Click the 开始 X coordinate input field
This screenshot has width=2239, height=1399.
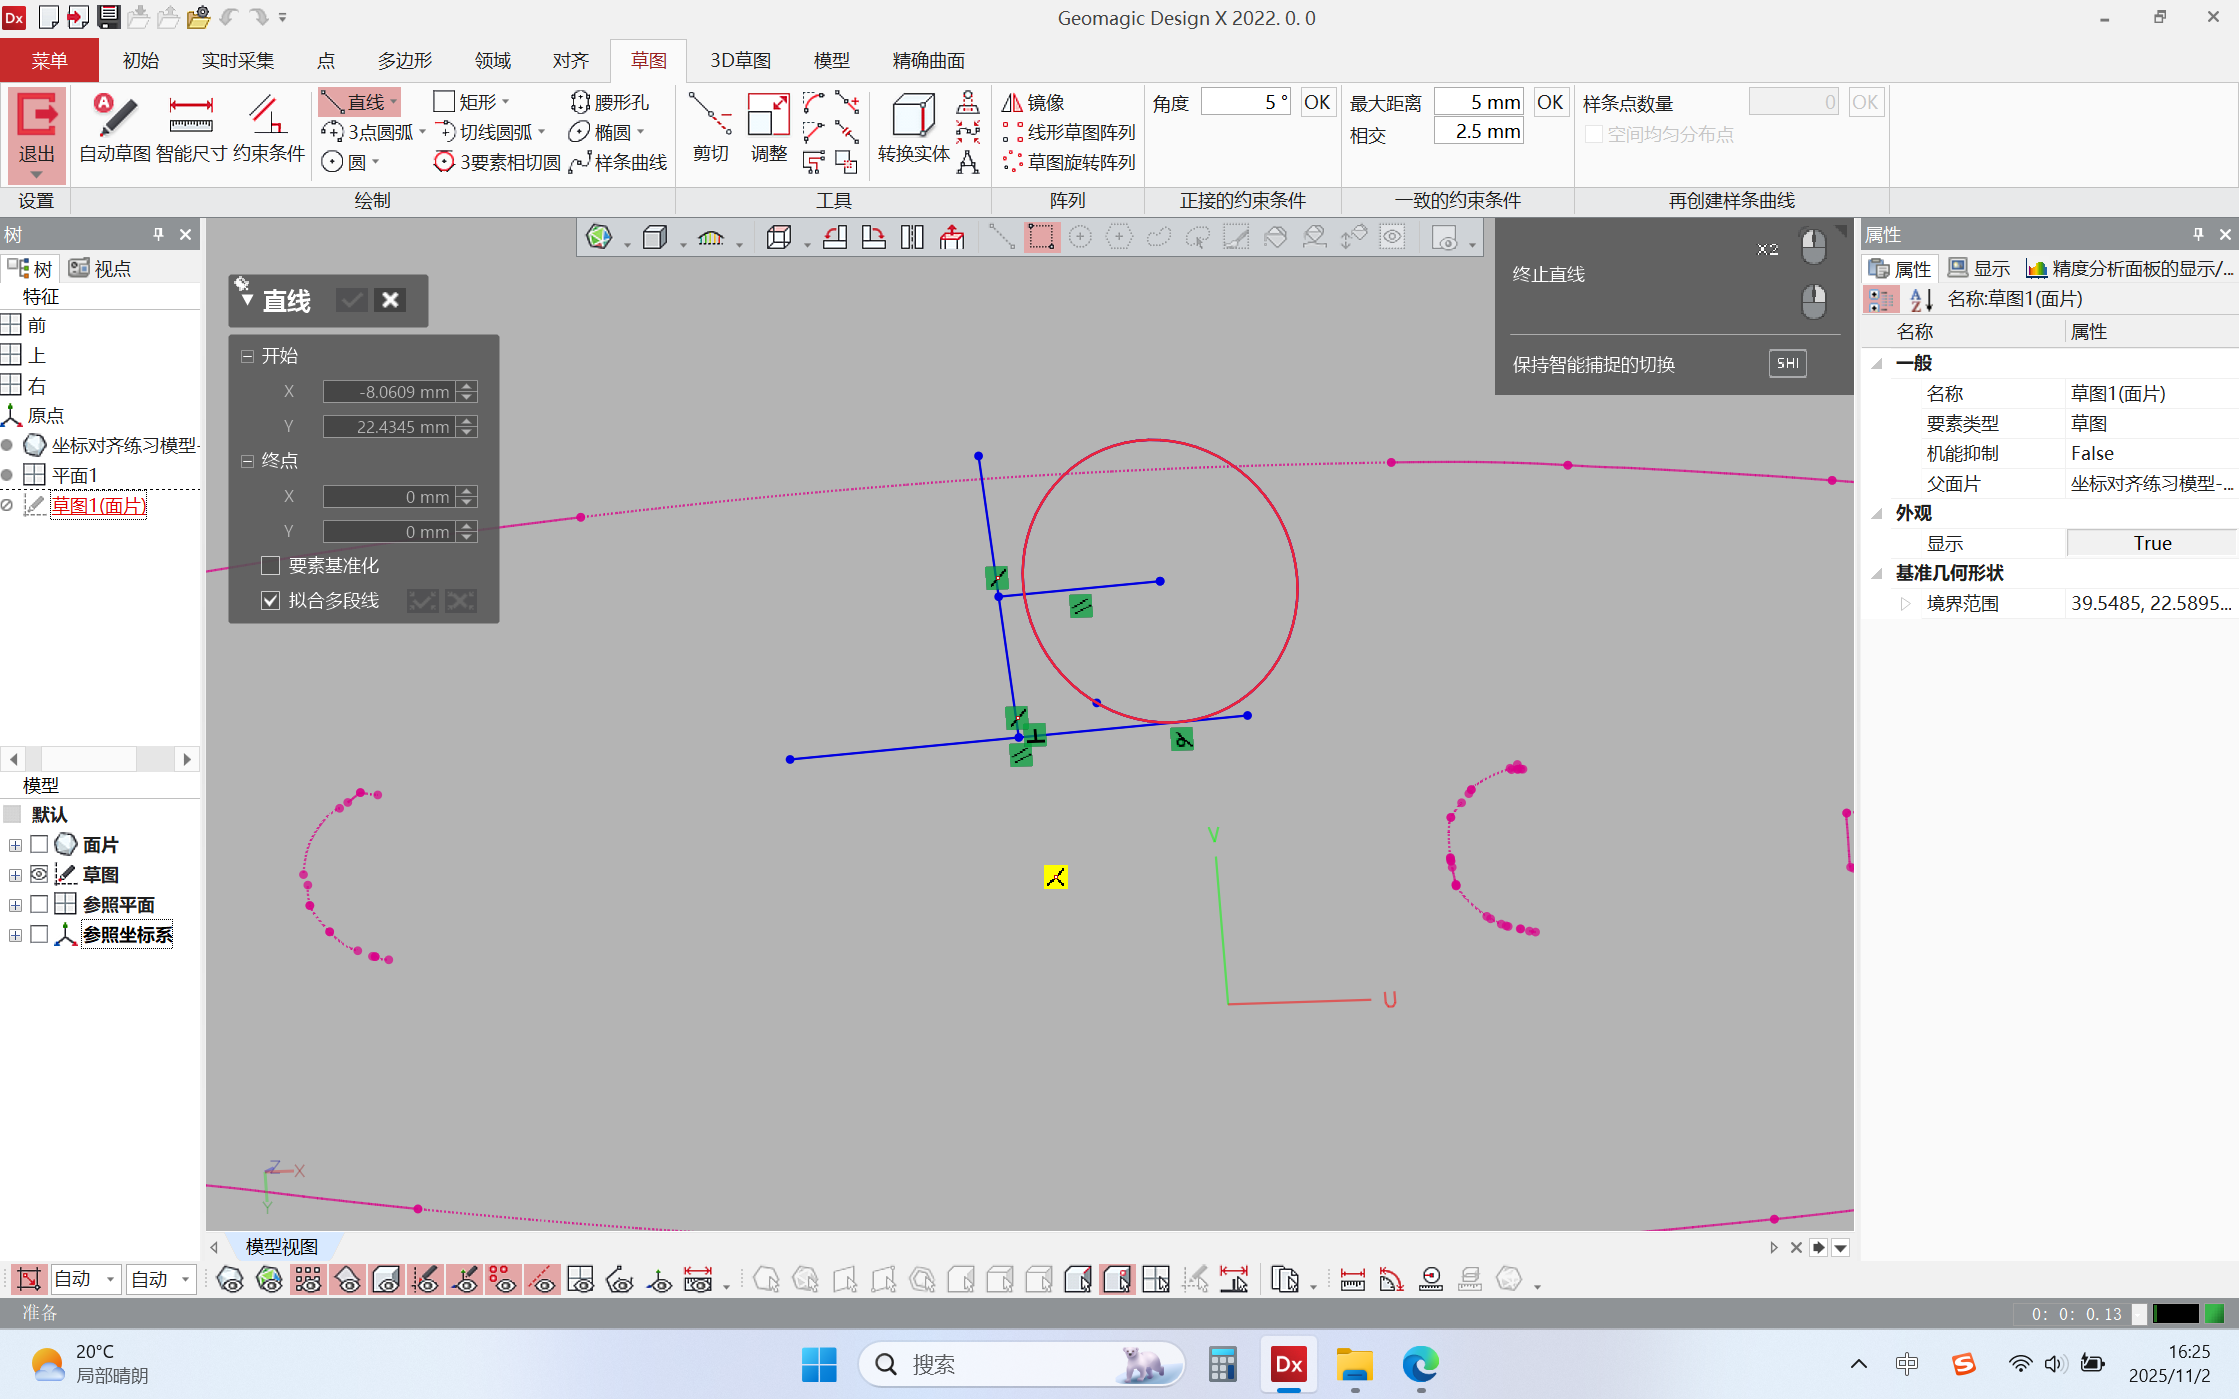[388, 392]
